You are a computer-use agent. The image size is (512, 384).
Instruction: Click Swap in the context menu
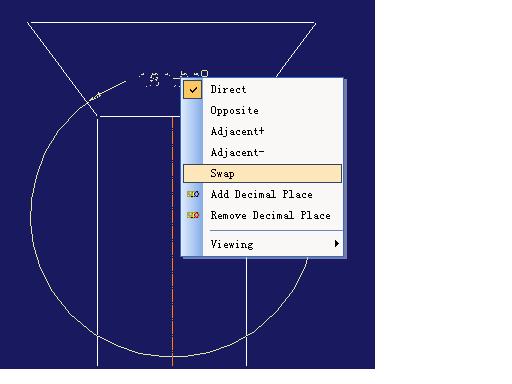(x=262, y=173)
